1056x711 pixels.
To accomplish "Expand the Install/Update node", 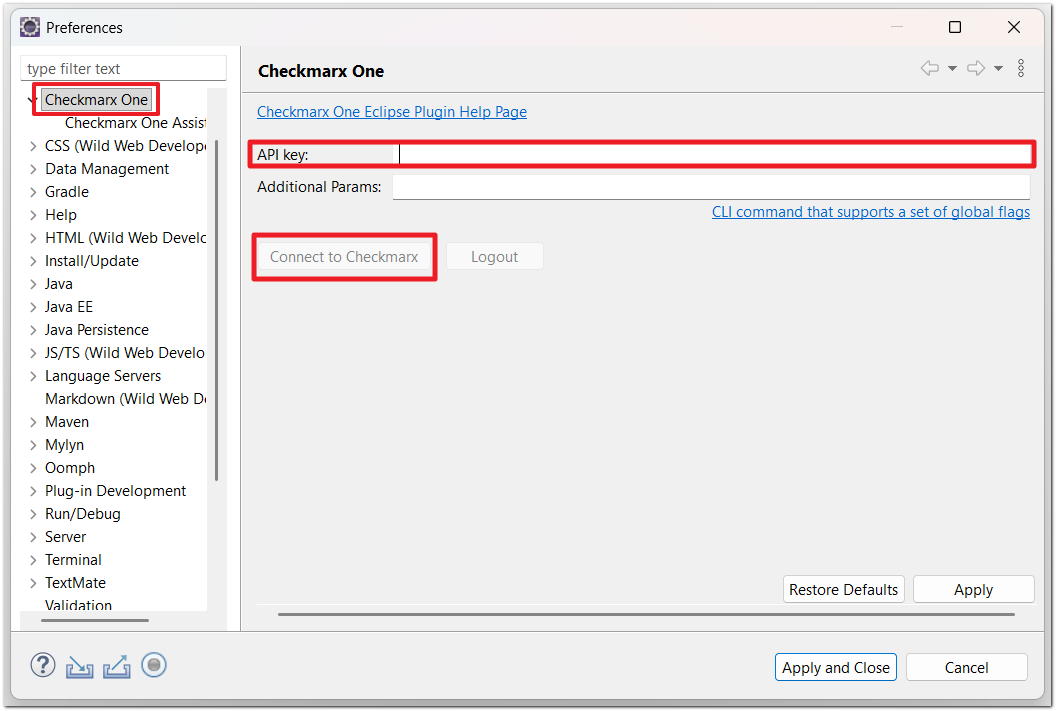I will point(33,261).
